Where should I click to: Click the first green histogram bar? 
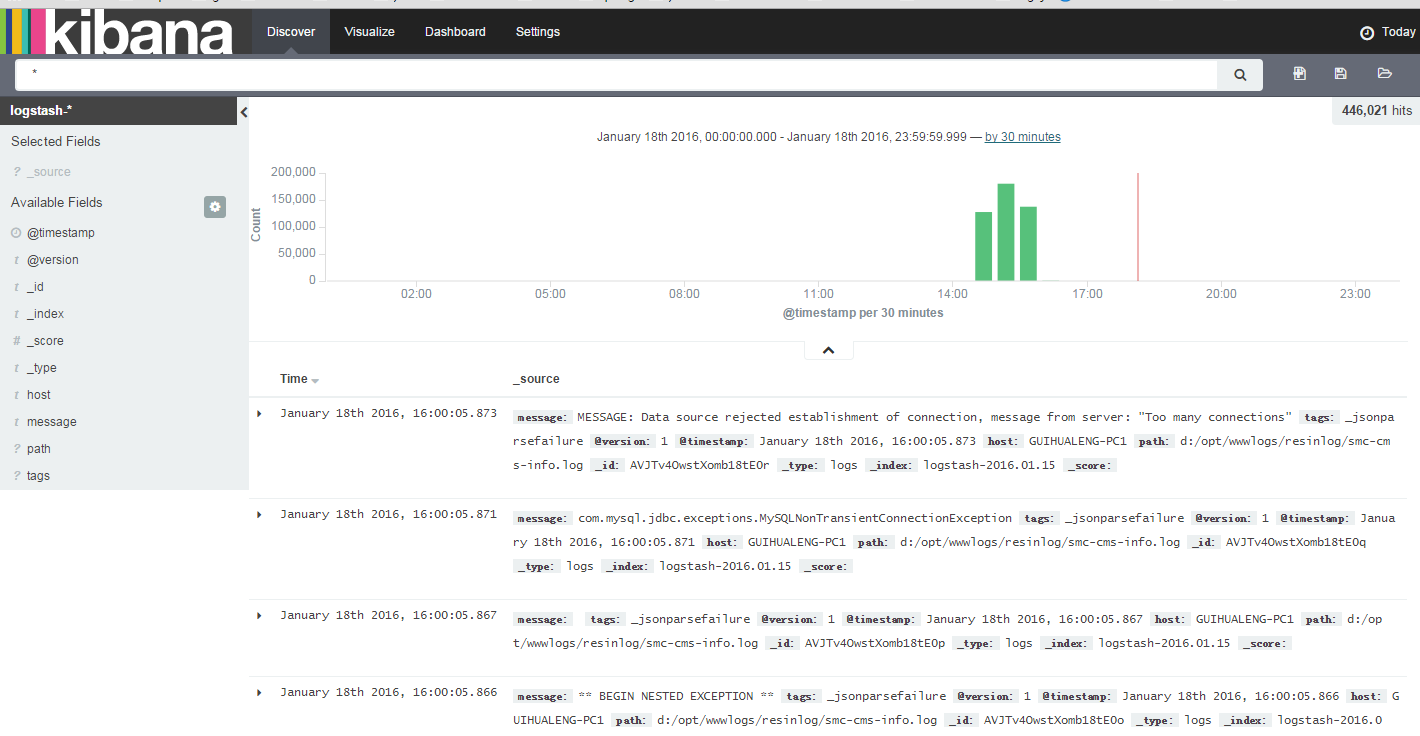pos(984,246)
